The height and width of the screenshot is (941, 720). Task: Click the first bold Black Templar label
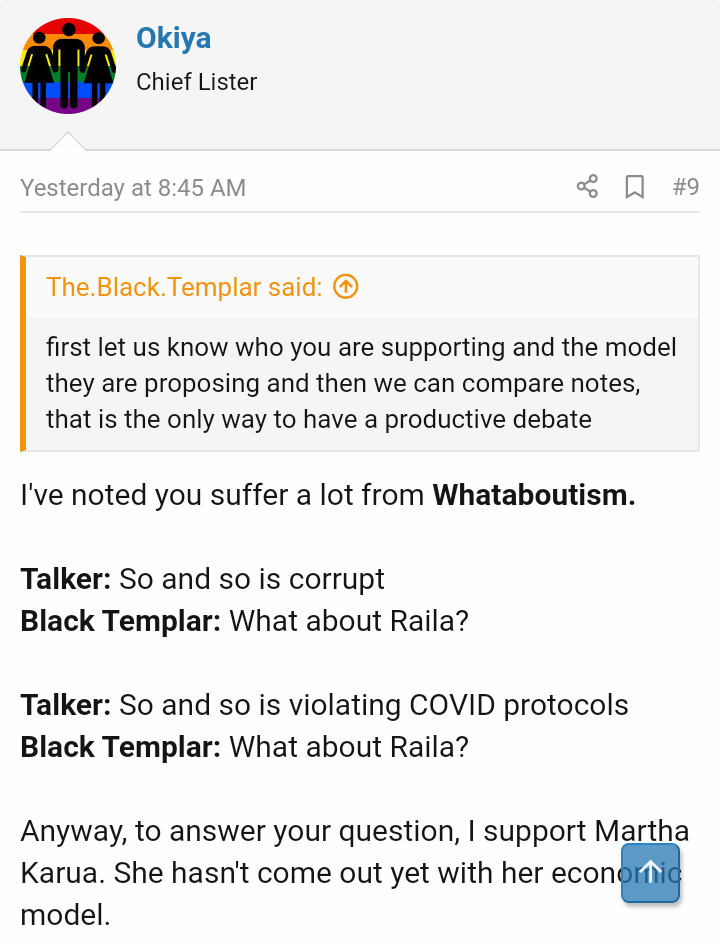120,621
